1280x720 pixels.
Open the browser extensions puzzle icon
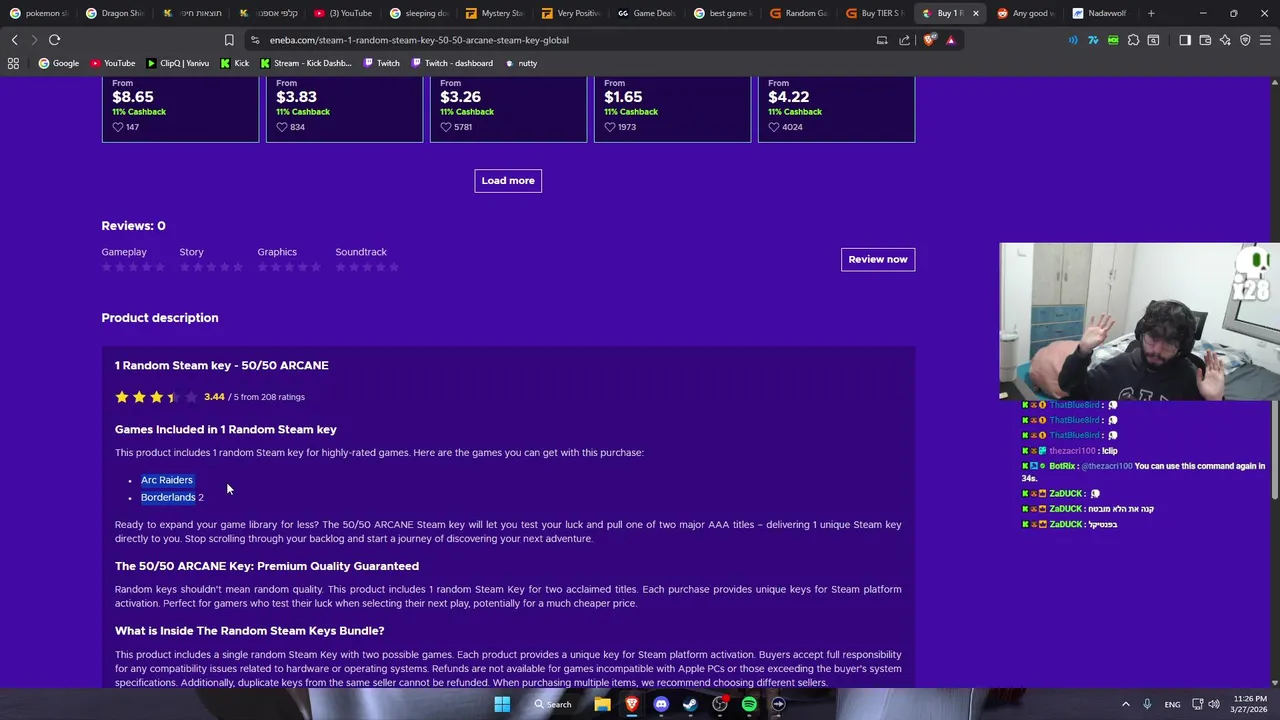1133,40
